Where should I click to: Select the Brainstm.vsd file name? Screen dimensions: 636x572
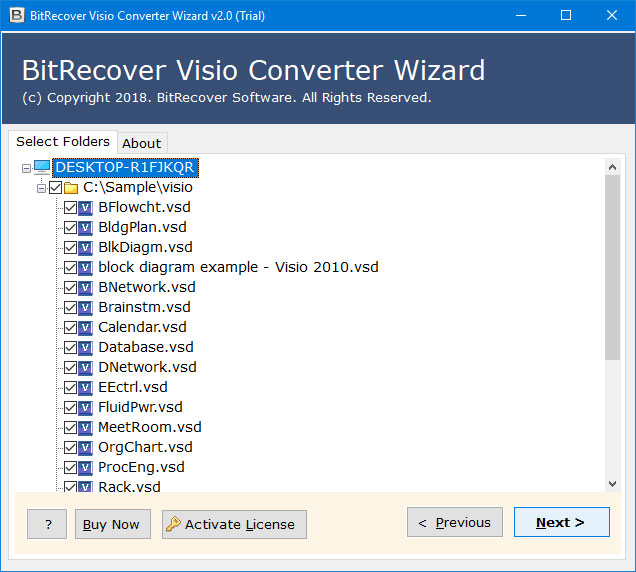pos(144,307)
